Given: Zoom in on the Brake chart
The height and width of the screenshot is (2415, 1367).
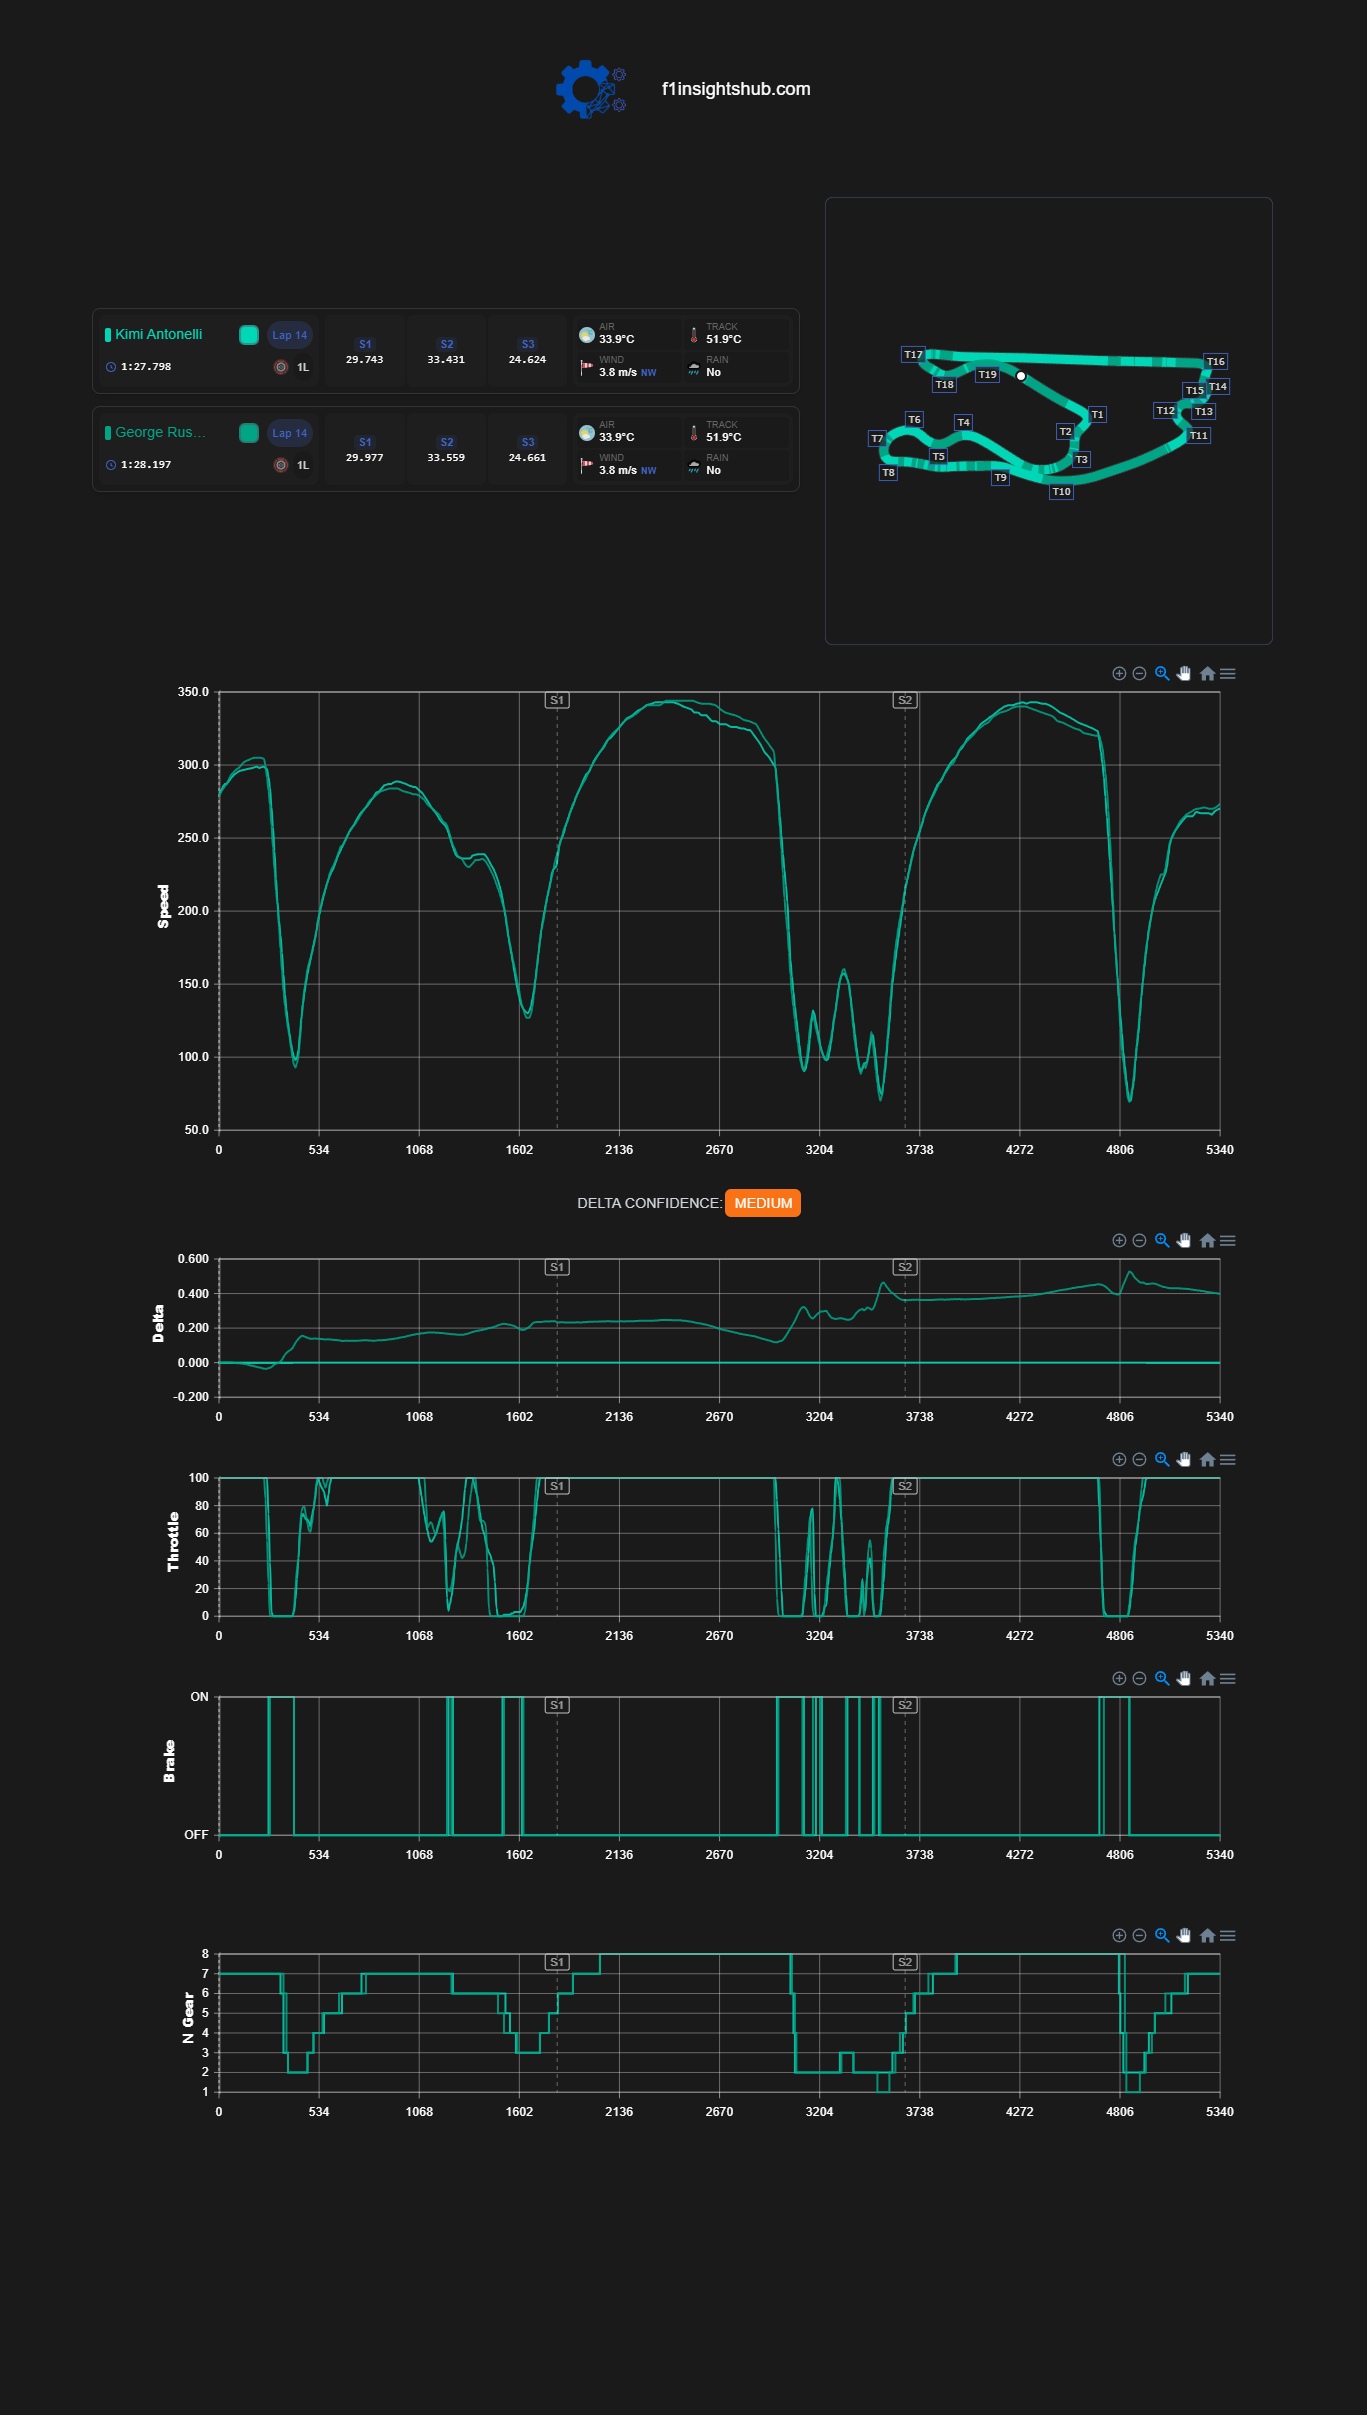Looking at the screenshot, I should click(1119, 1679).
